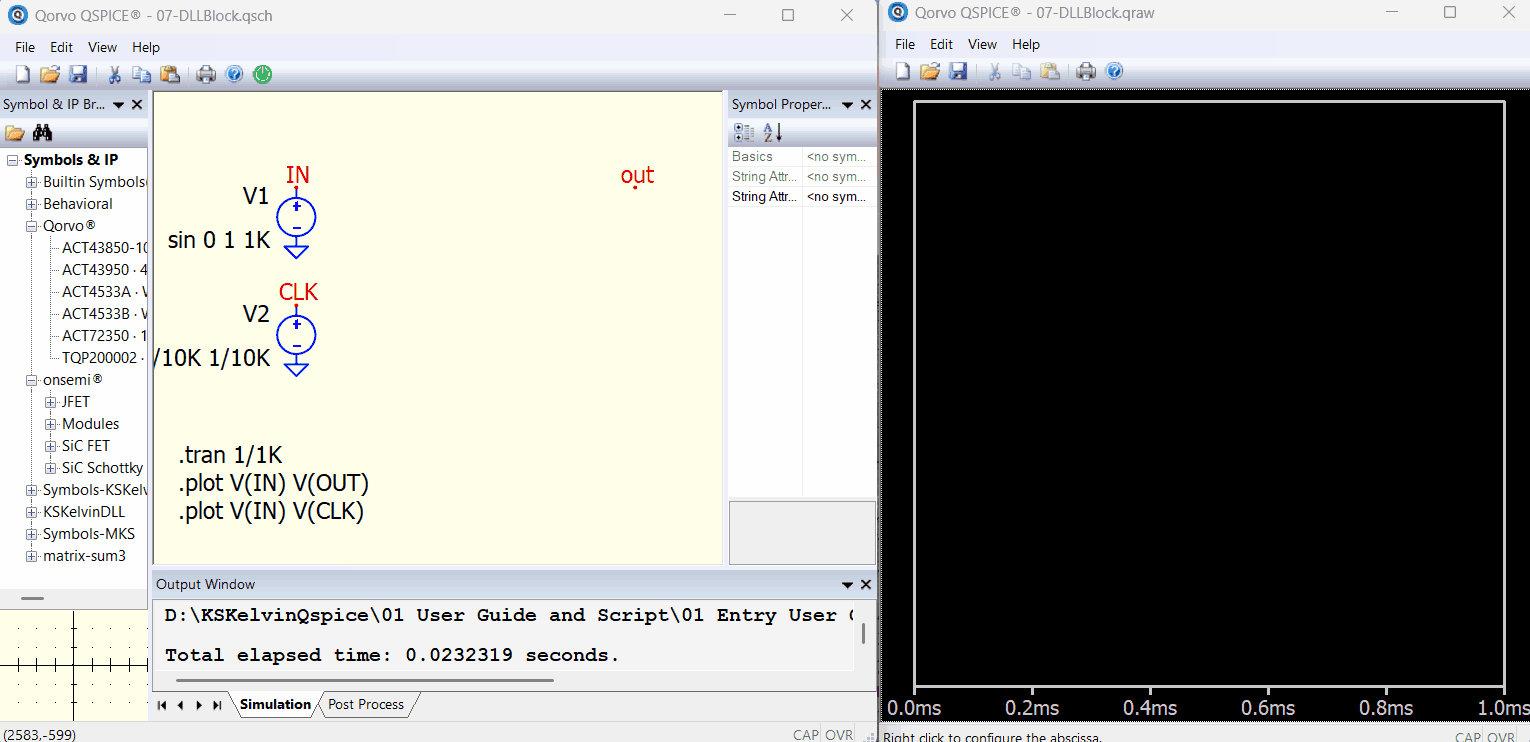Click the scissors icon in the .qraw toolbar
This screenshot has width=1530, height=742.
point(994,71)
